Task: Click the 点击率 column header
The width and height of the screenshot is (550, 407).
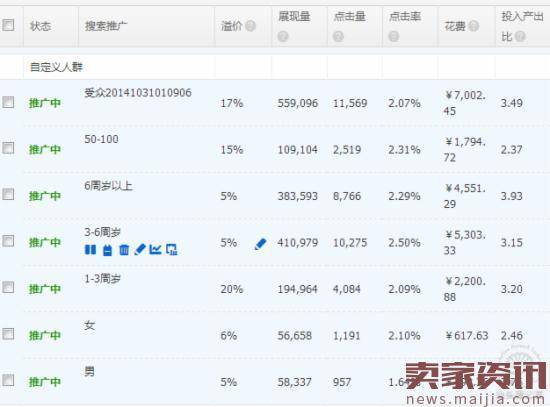Action: [405, 16]
